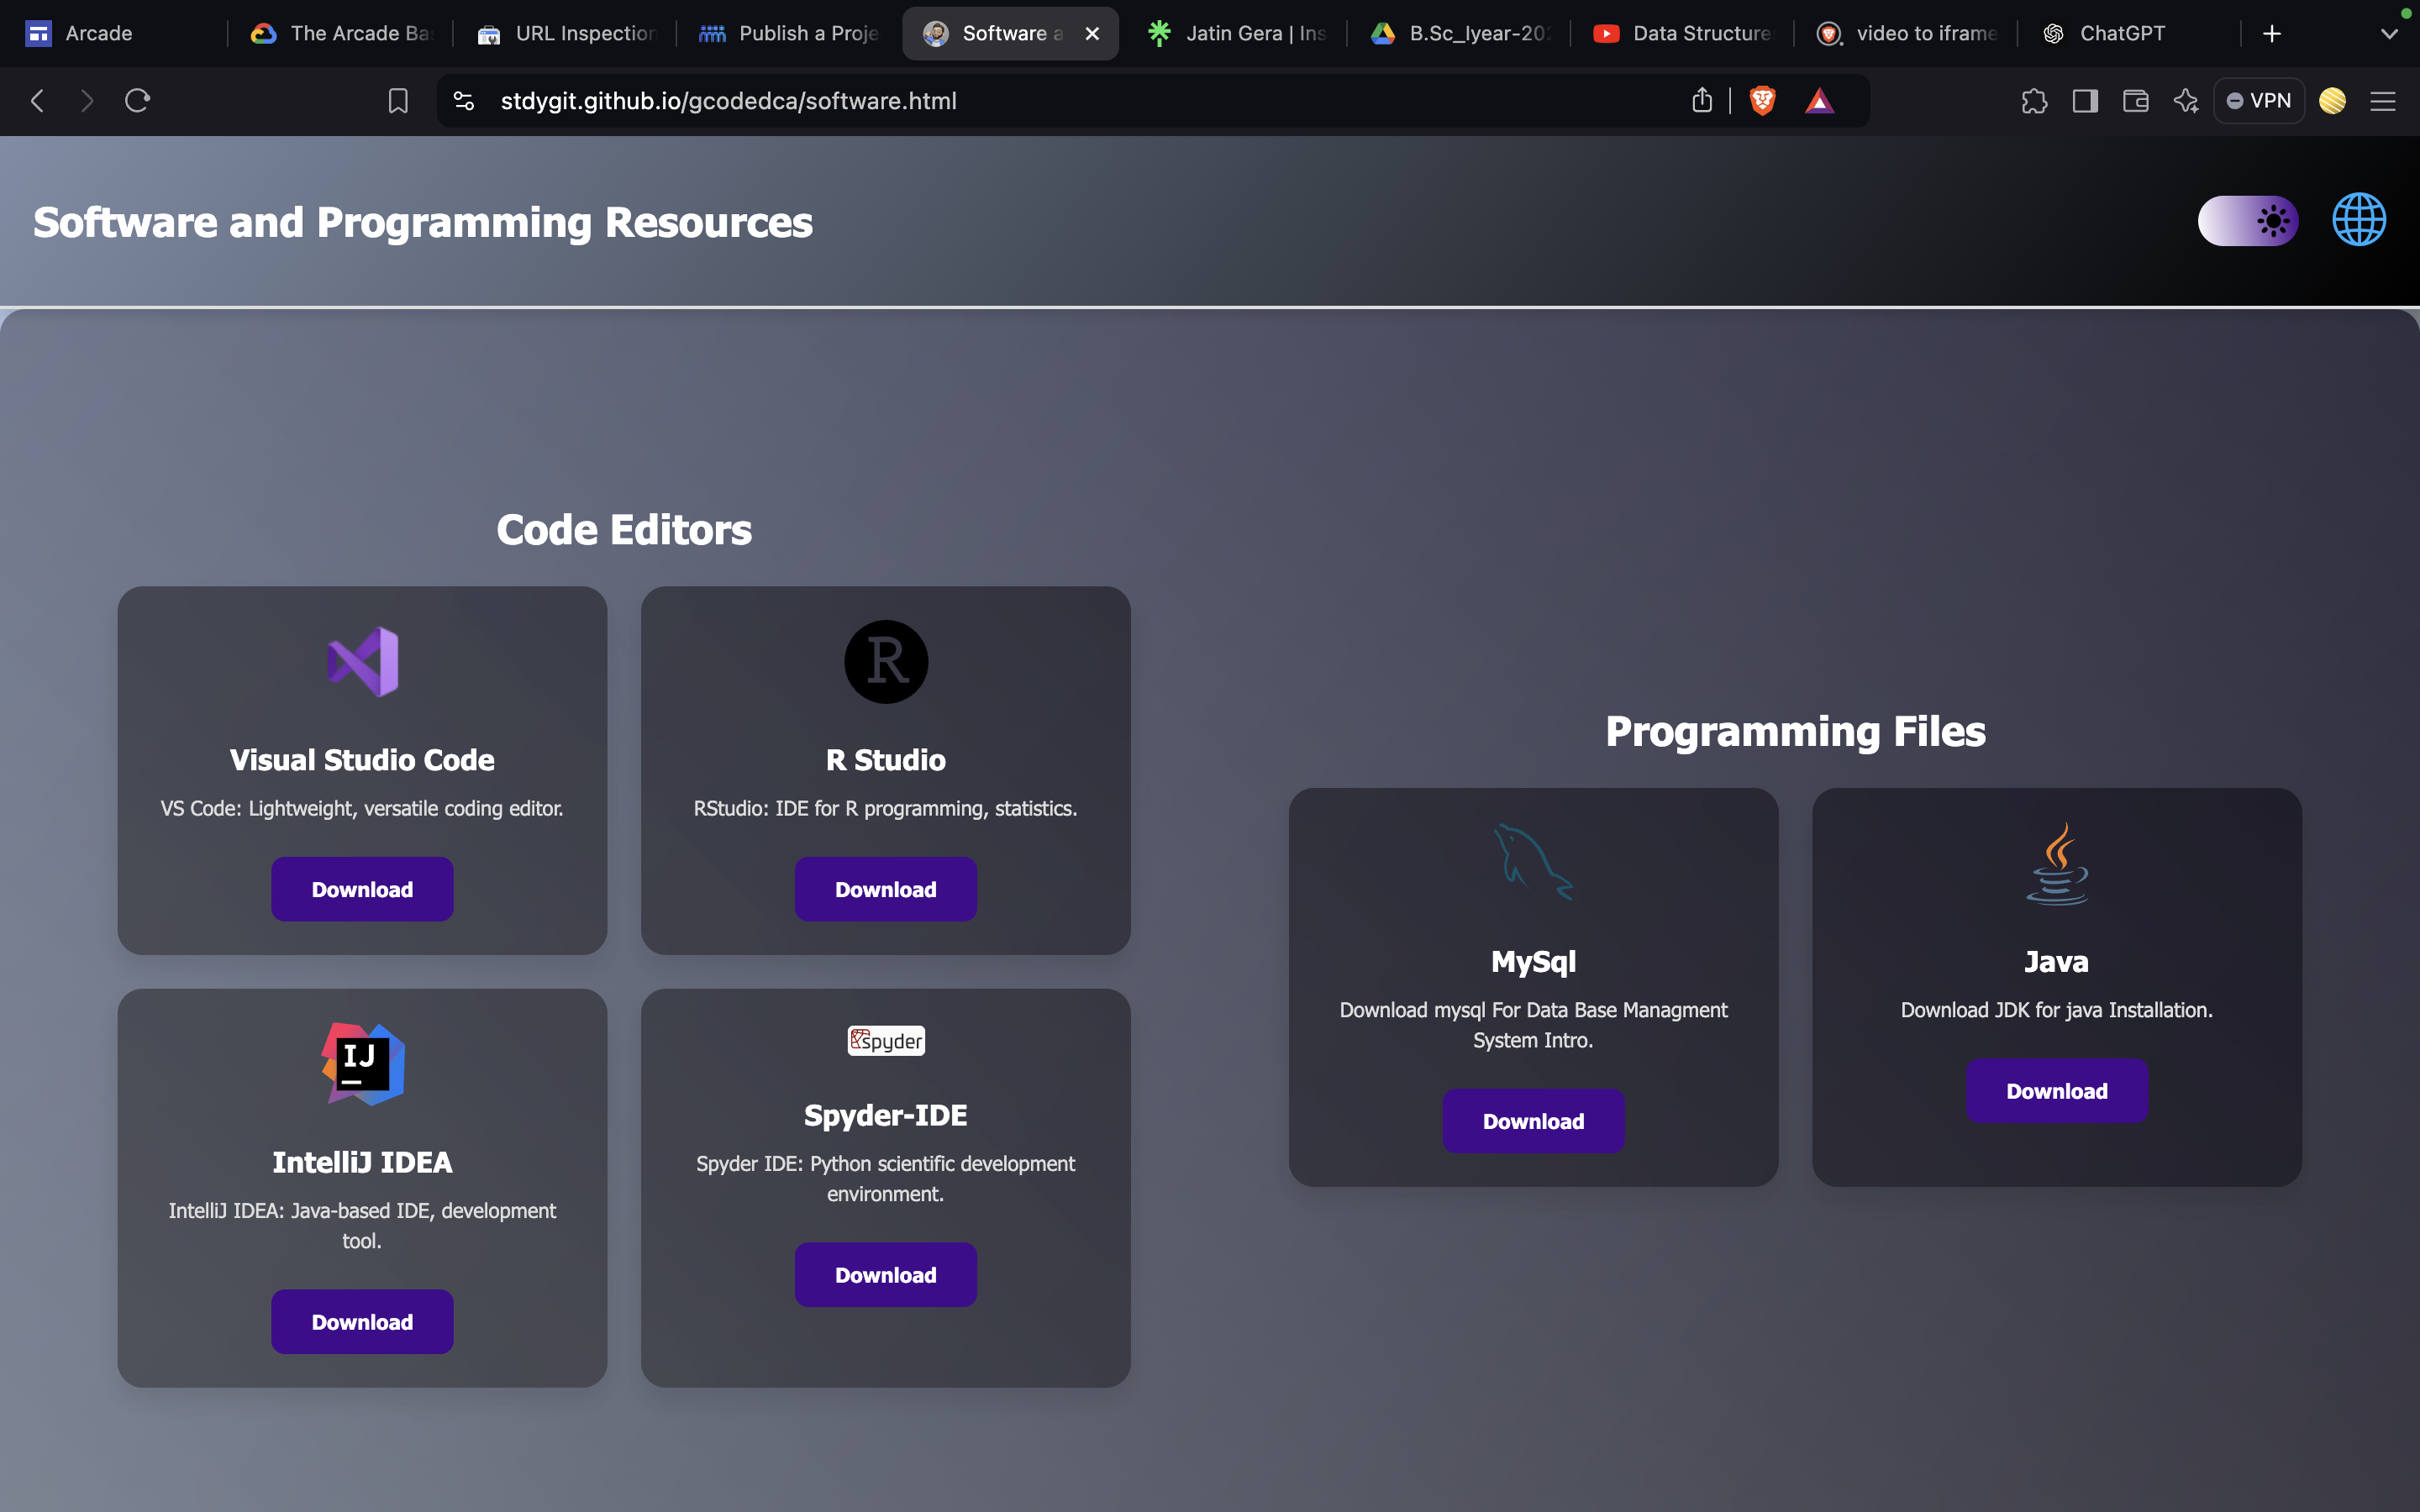The image size is (2420, 1512).
Task: Close the Software tab
Action: 1093,34
